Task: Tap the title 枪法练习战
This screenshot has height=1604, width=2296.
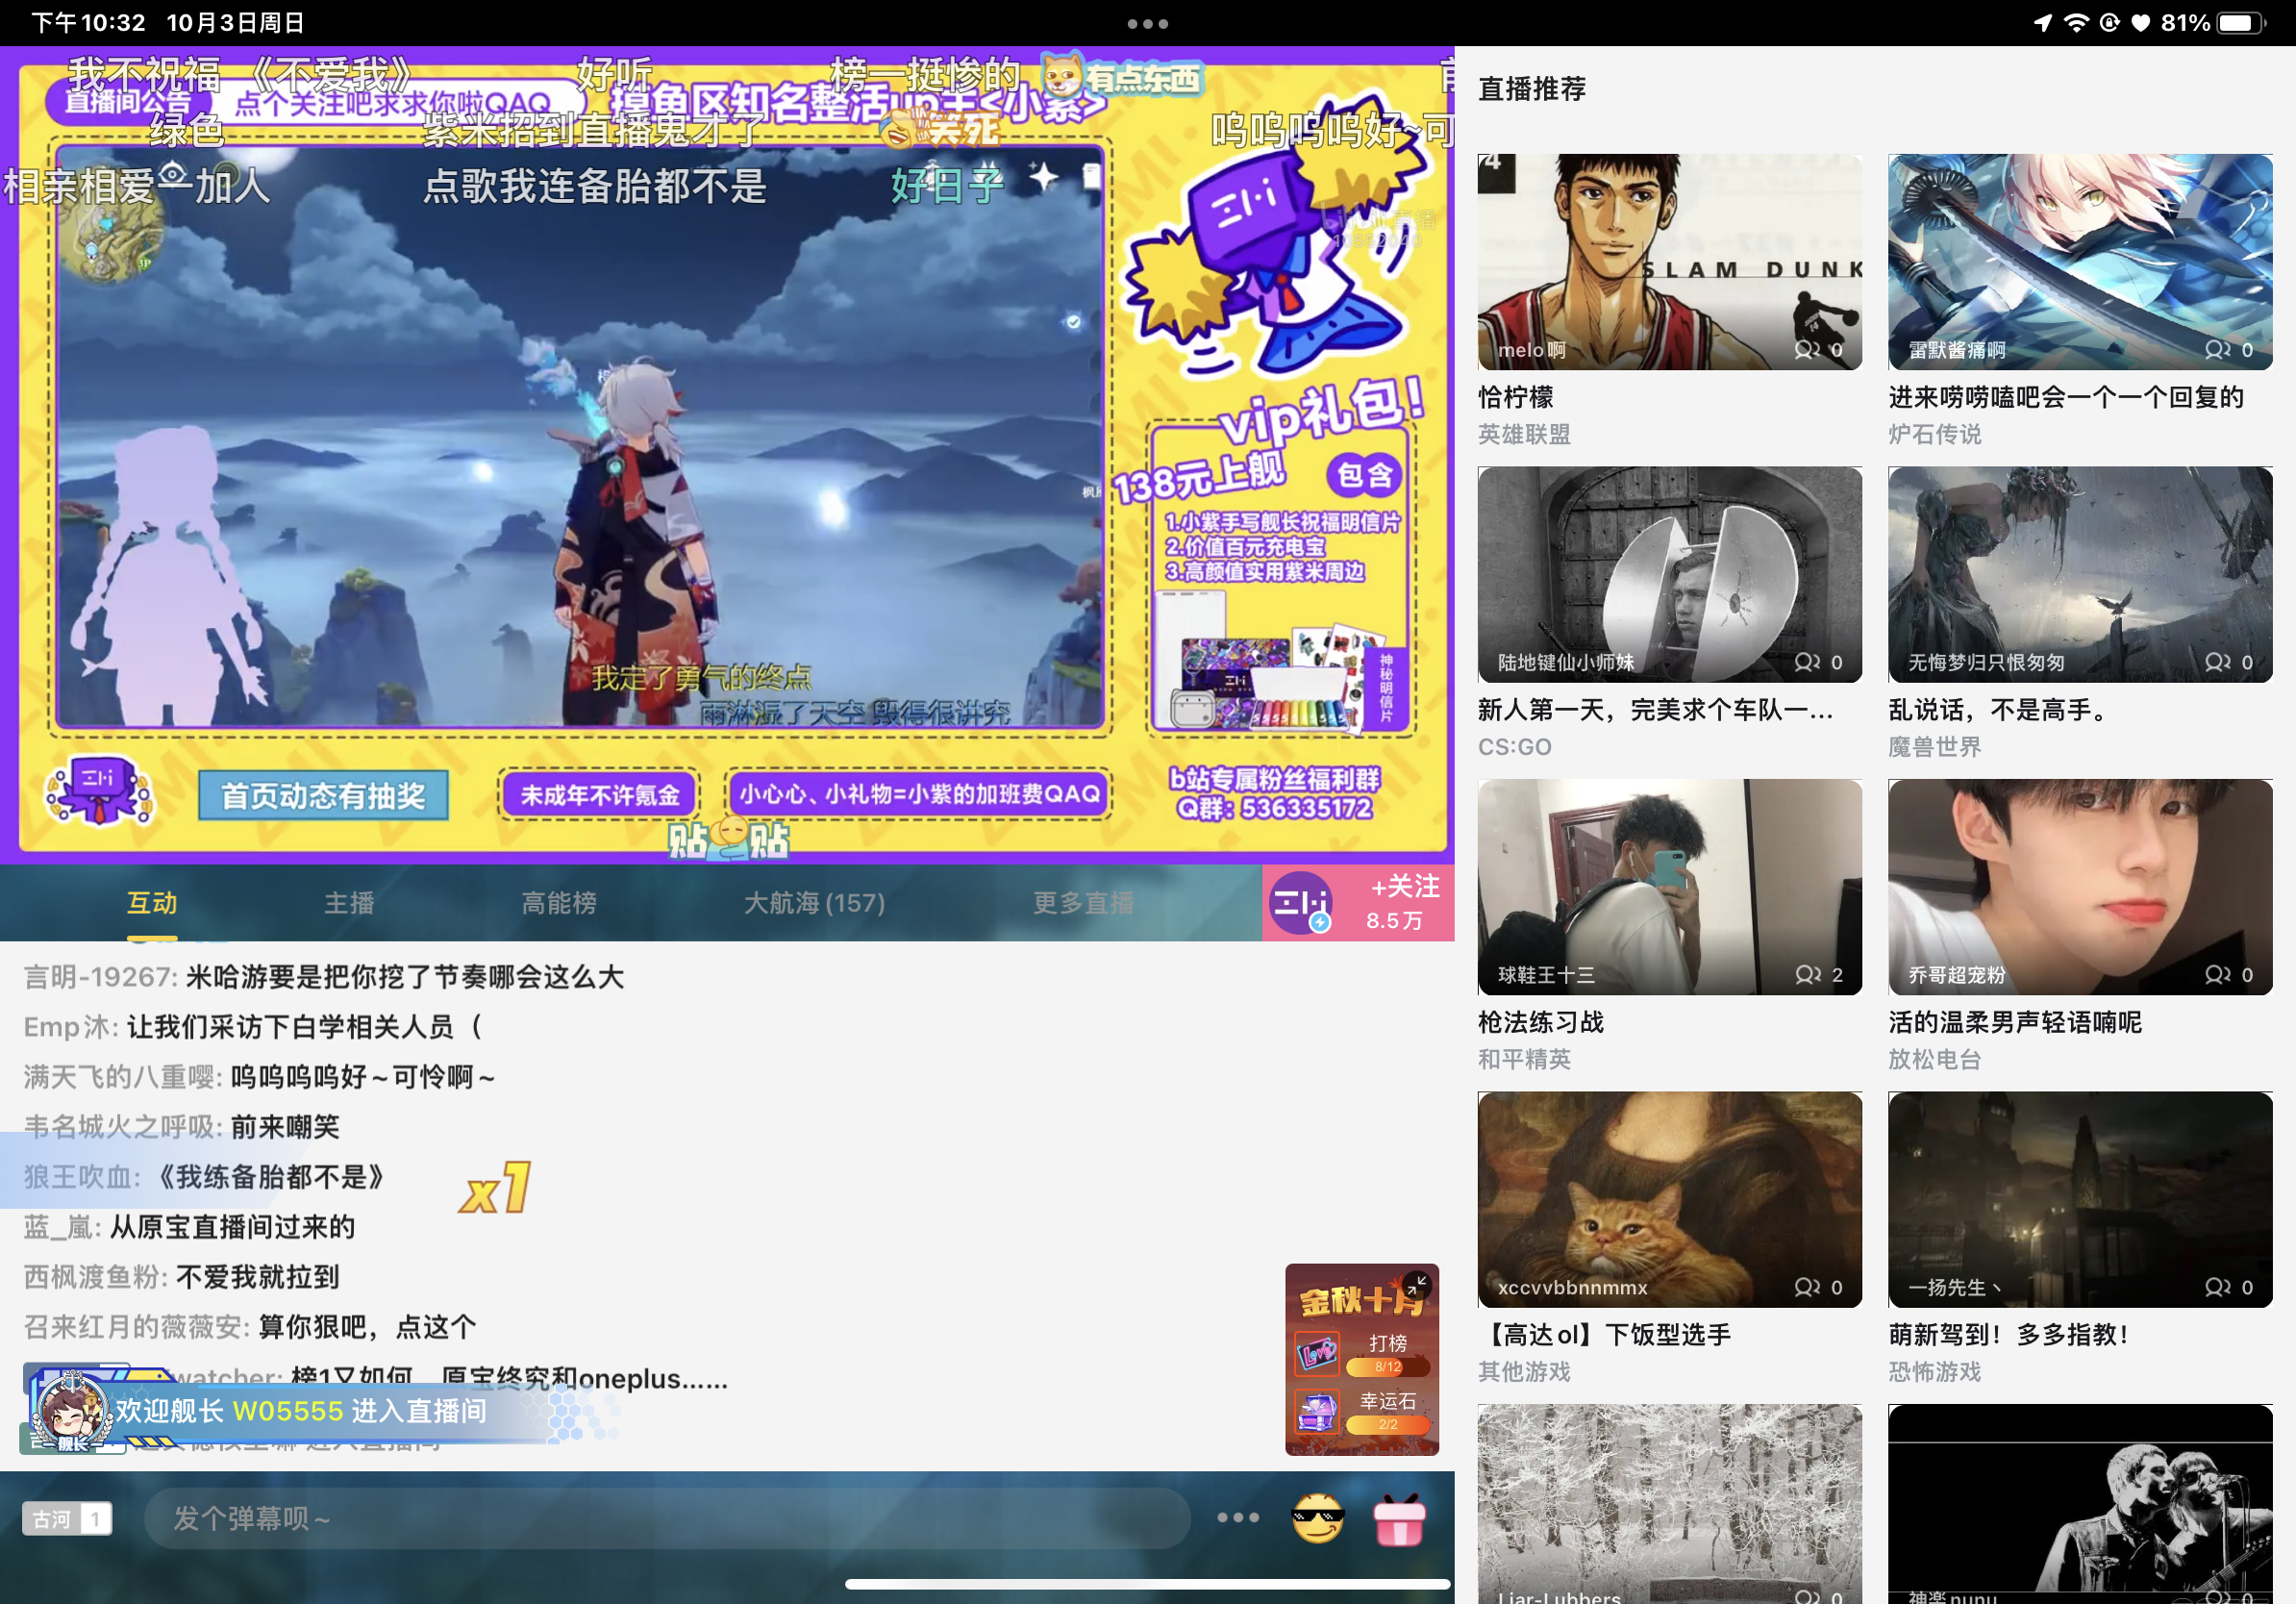Action: tap(1540, 1022)
